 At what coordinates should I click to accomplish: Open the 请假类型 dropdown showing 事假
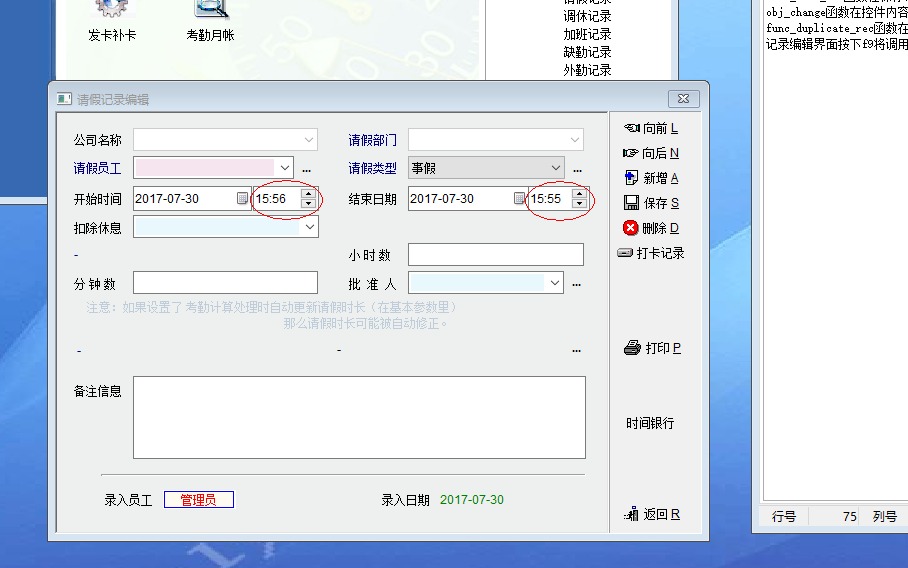(x=555, y=168)
